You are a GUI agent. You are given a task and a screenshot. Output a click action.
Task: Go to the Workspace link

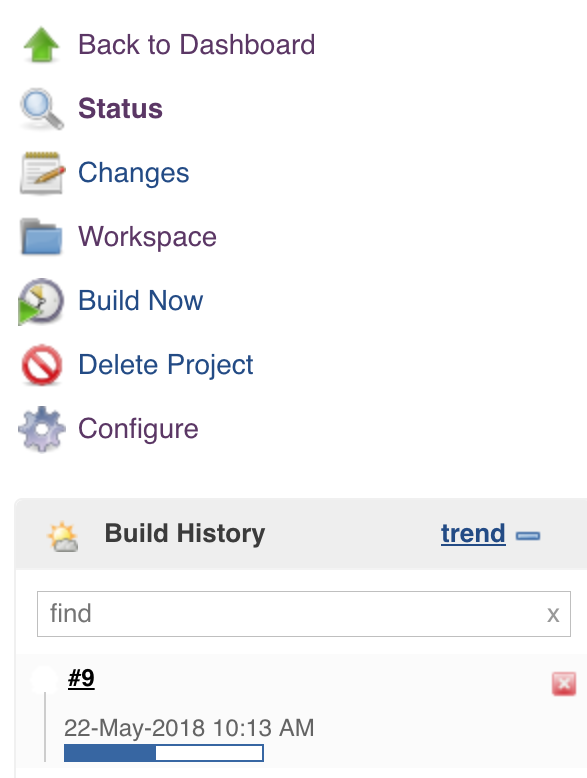[147, 237]
